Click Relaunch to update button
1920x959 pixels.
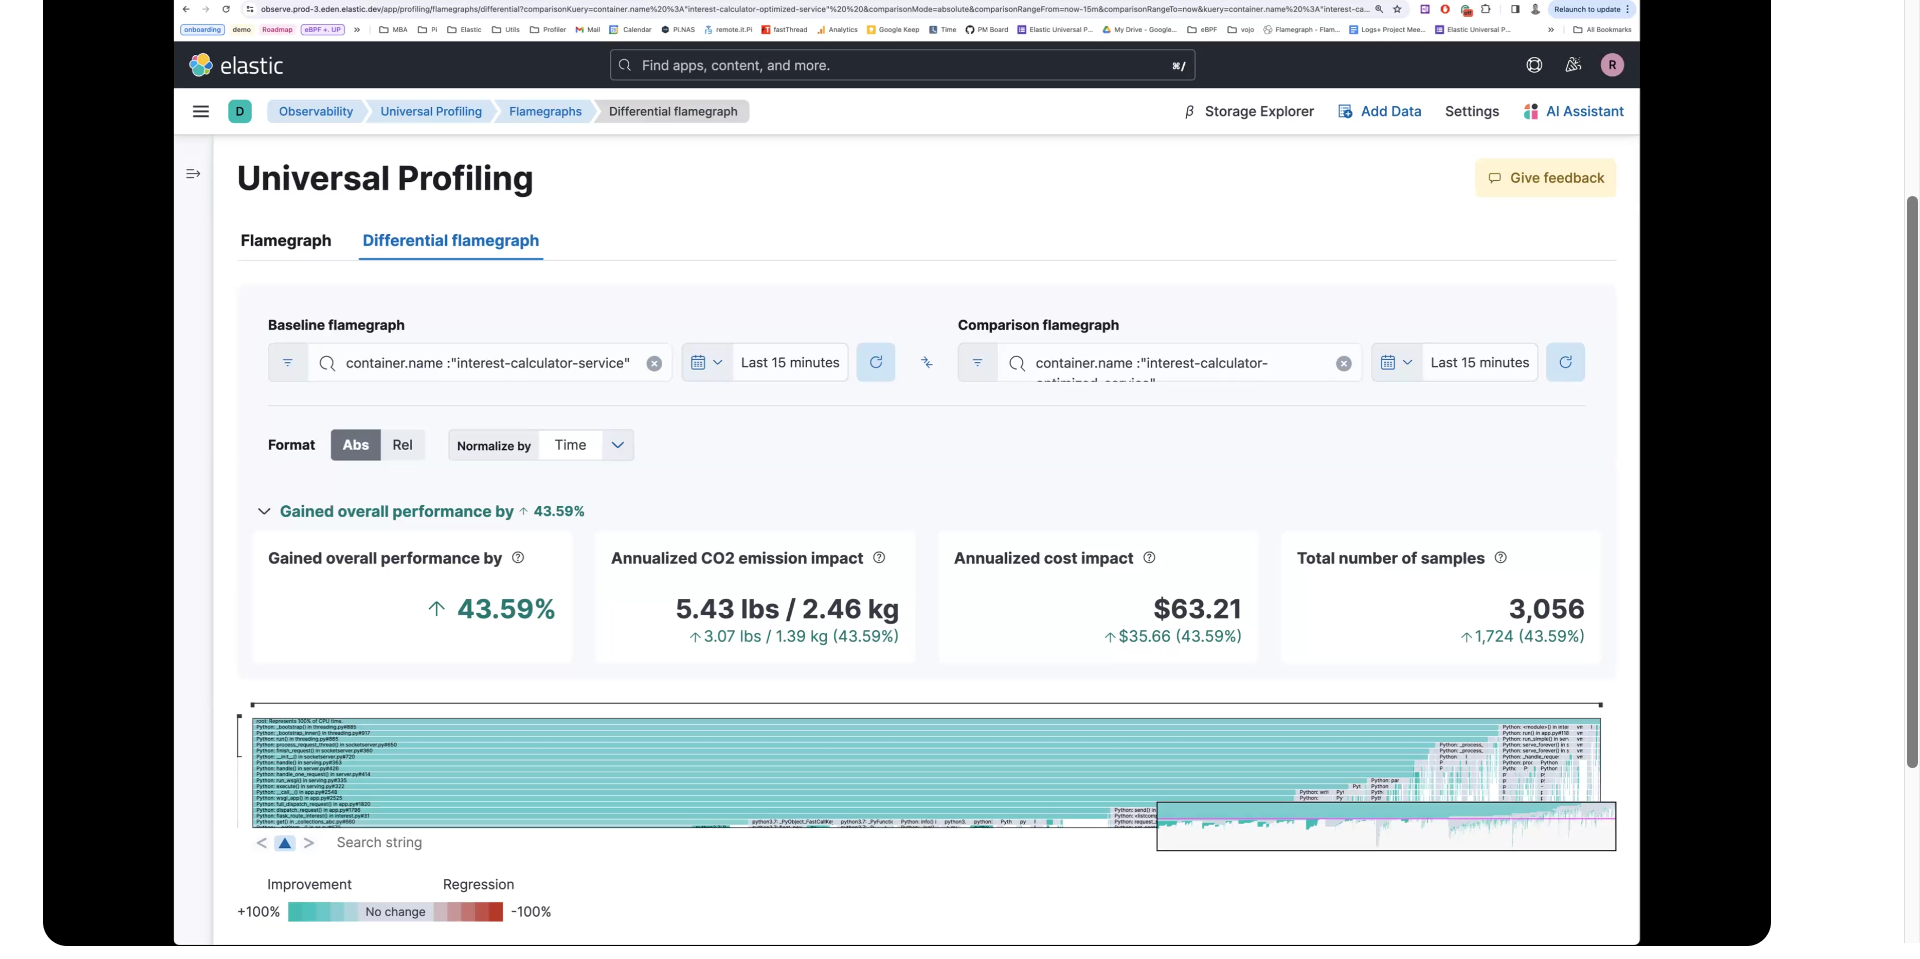[x=1591, y=9]
